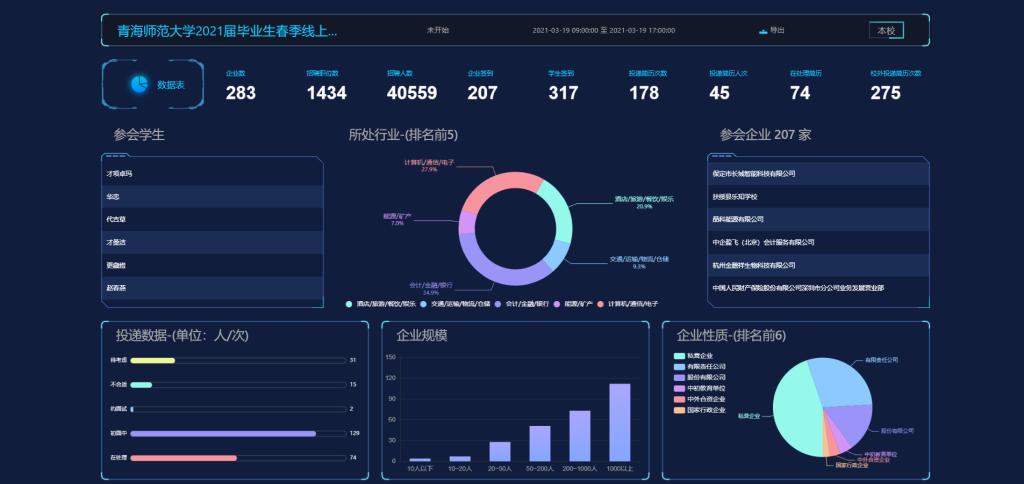This screenshot has width=1024, height=484.
Task: Click the pie chart icon beside 数据表
Action: pyautogui.click(x=139, y=84)
